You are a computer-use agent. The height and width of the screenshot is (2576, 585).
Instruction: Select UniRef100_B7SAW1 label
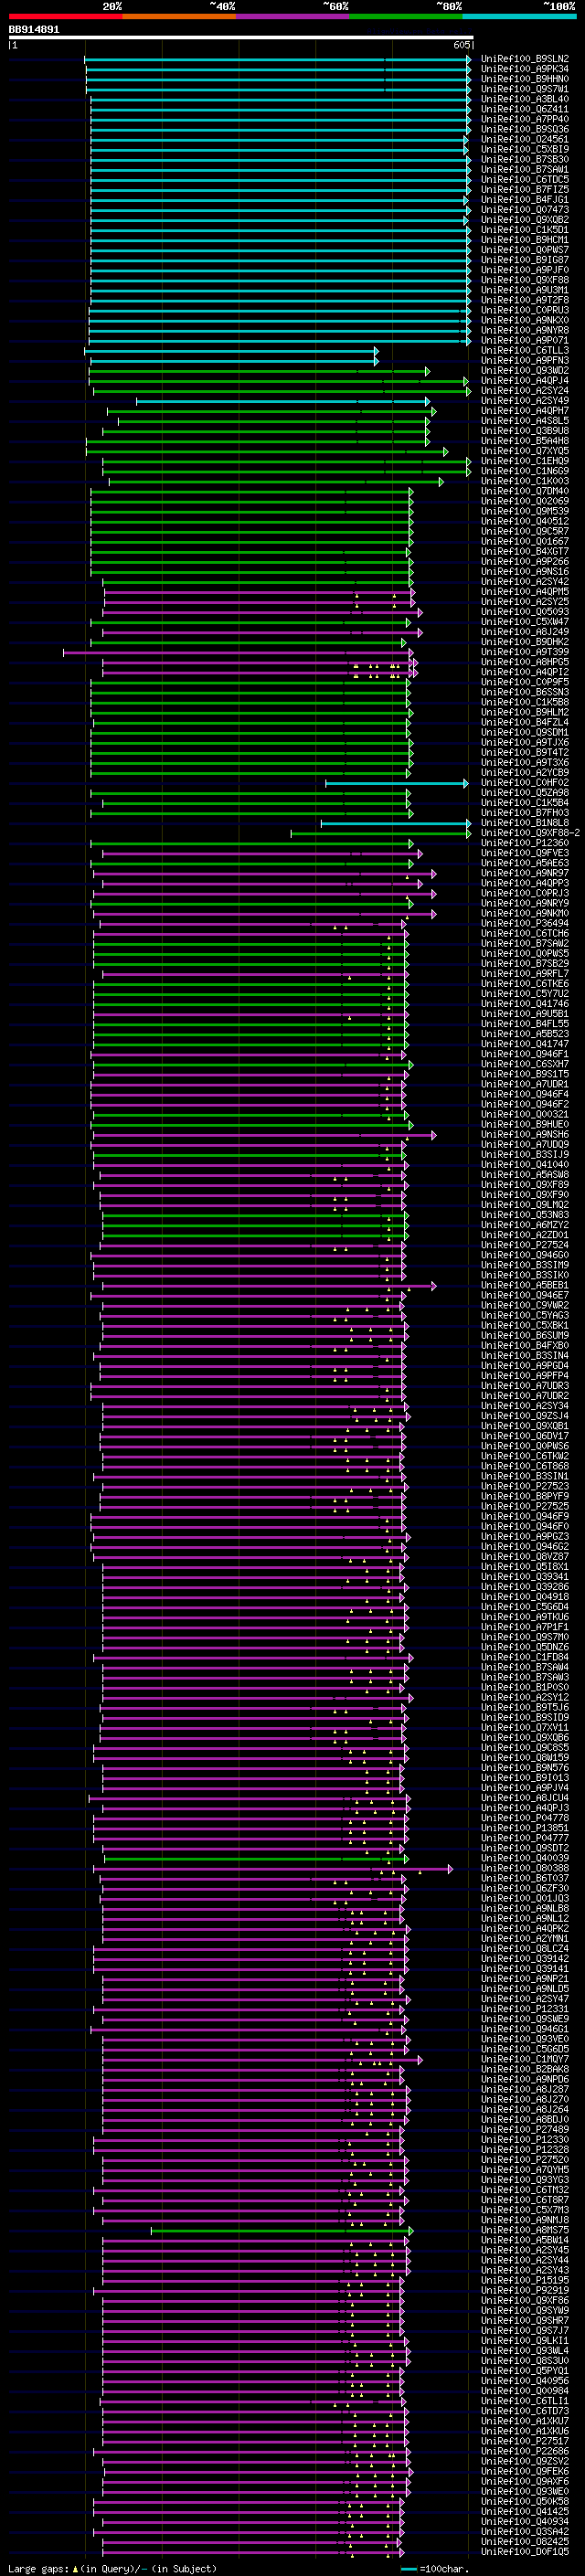pos(525,169)
